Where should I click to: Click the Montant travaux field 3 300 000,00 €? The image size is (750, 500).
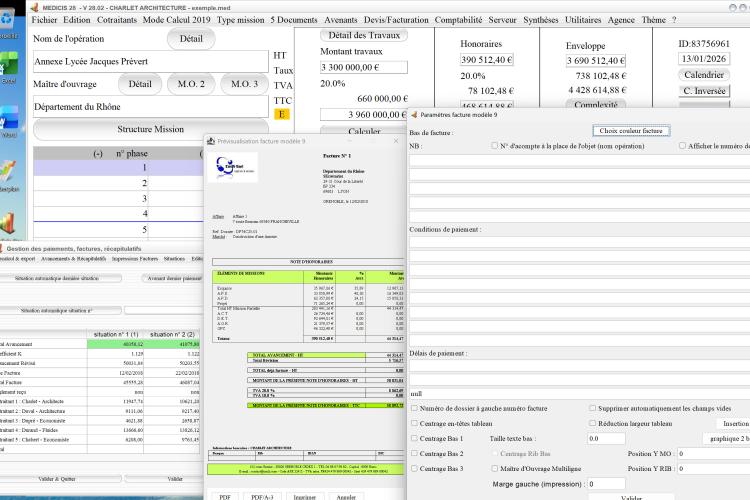(x=364, y=67)
